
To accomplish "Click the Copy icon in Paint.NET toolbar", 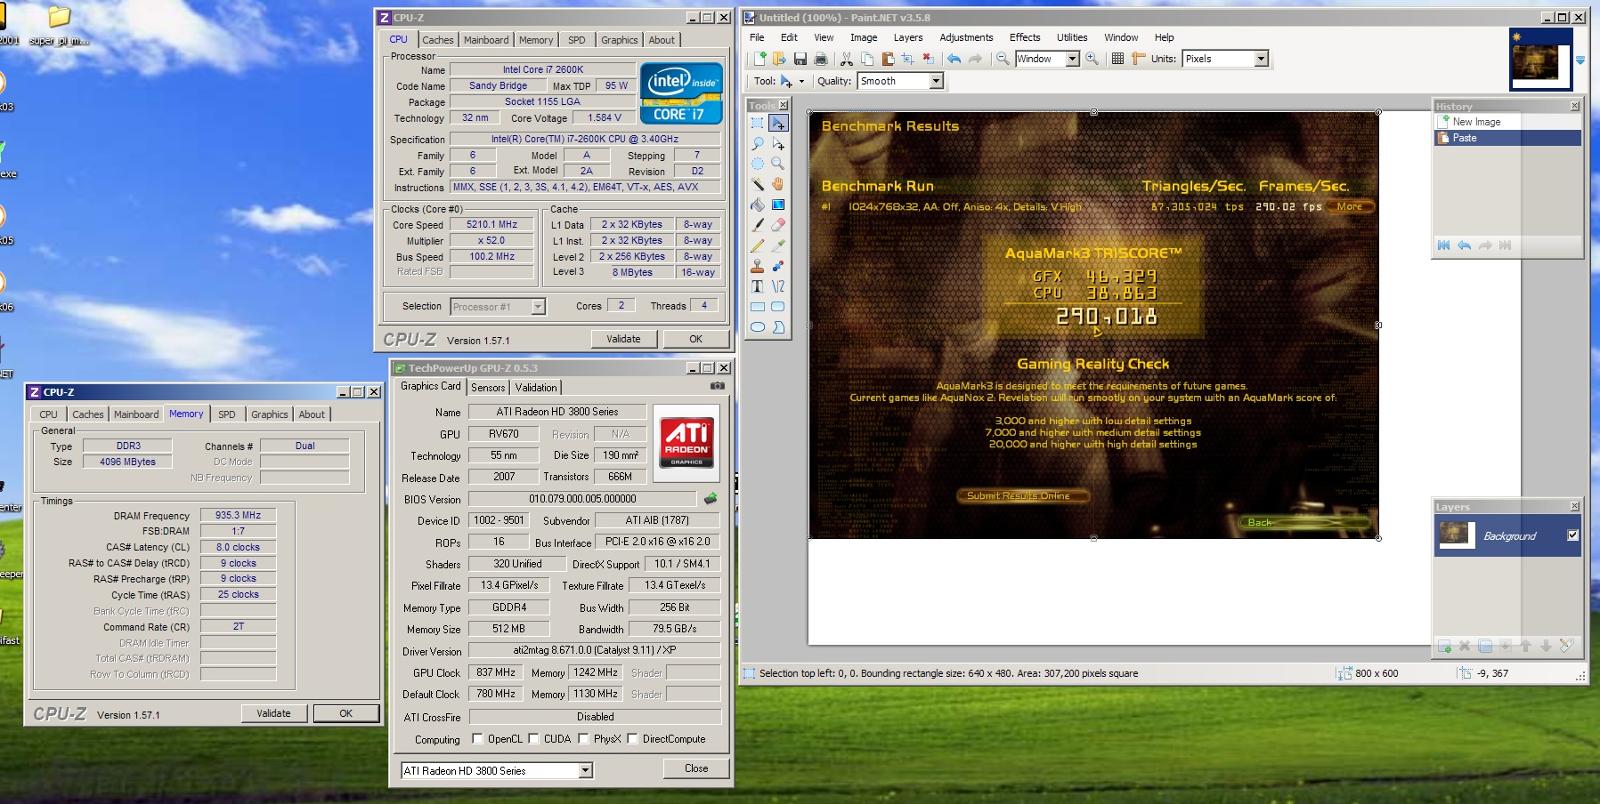I will 866,59.
